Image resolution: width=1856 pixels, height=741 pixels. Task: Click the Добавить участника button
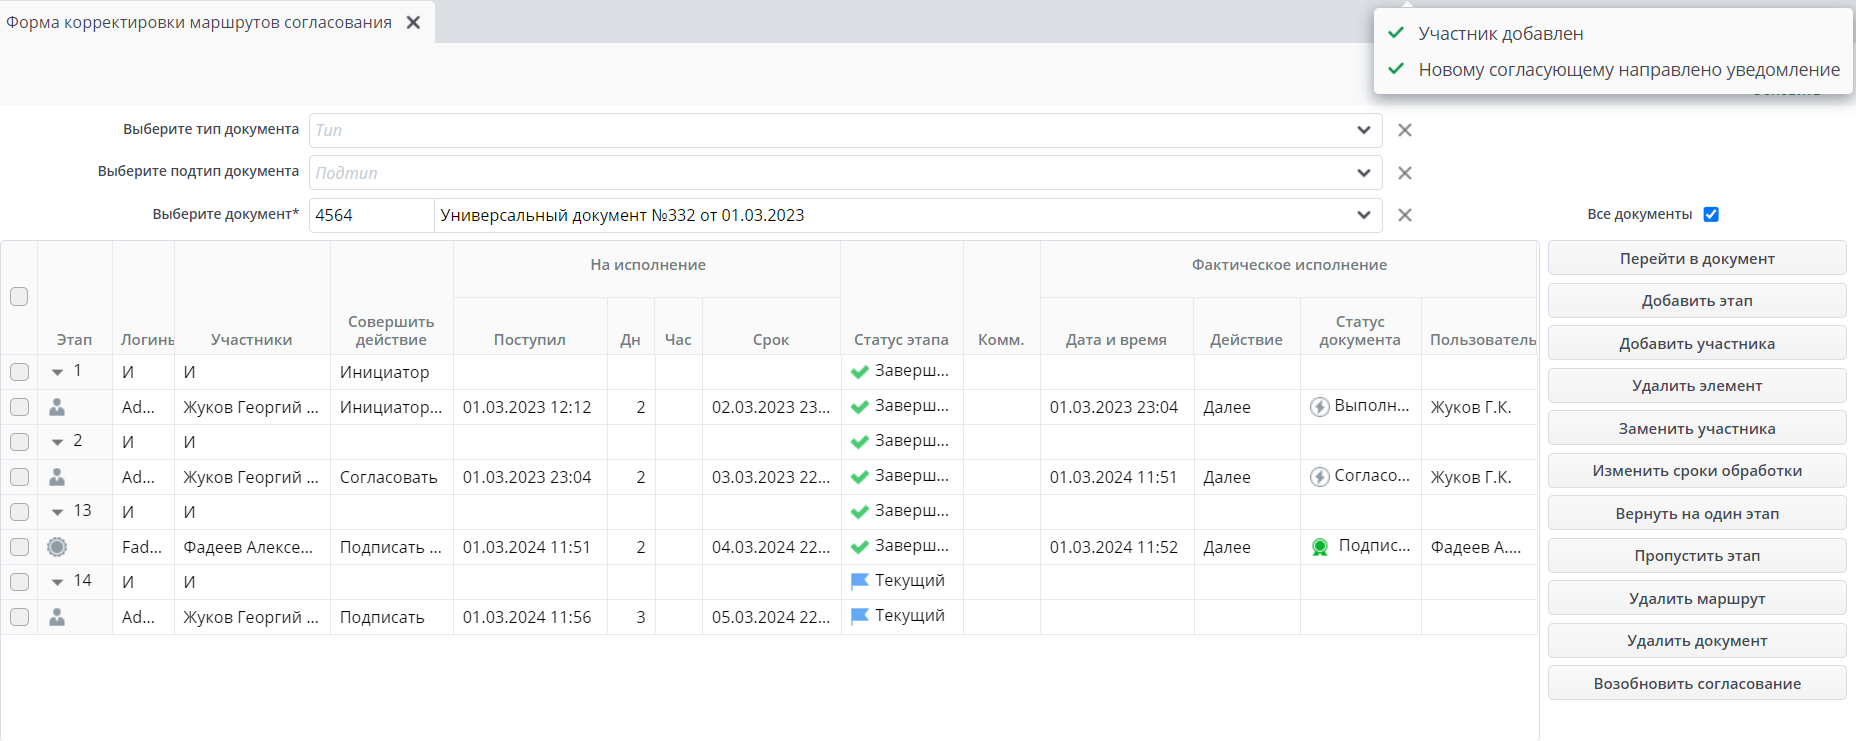pyautogui.click(x=1696, y=343)
